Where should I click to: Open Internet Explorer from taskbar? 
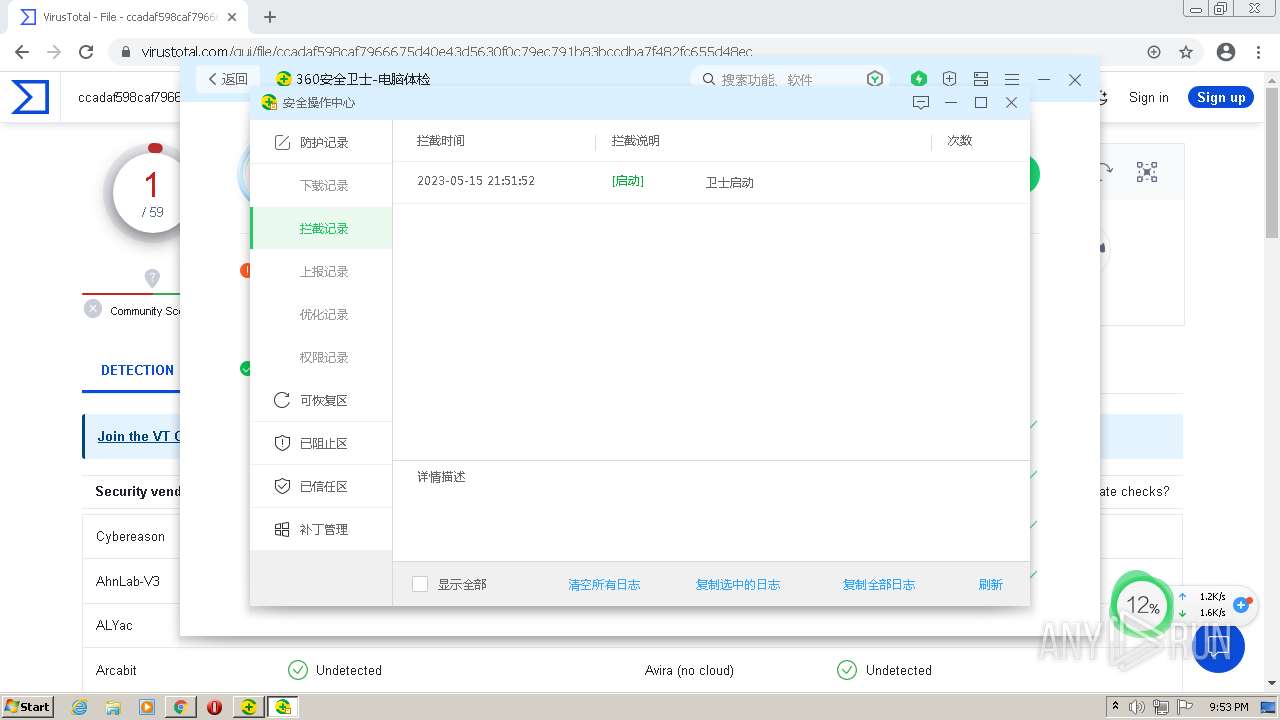click(x=80, y=707)
